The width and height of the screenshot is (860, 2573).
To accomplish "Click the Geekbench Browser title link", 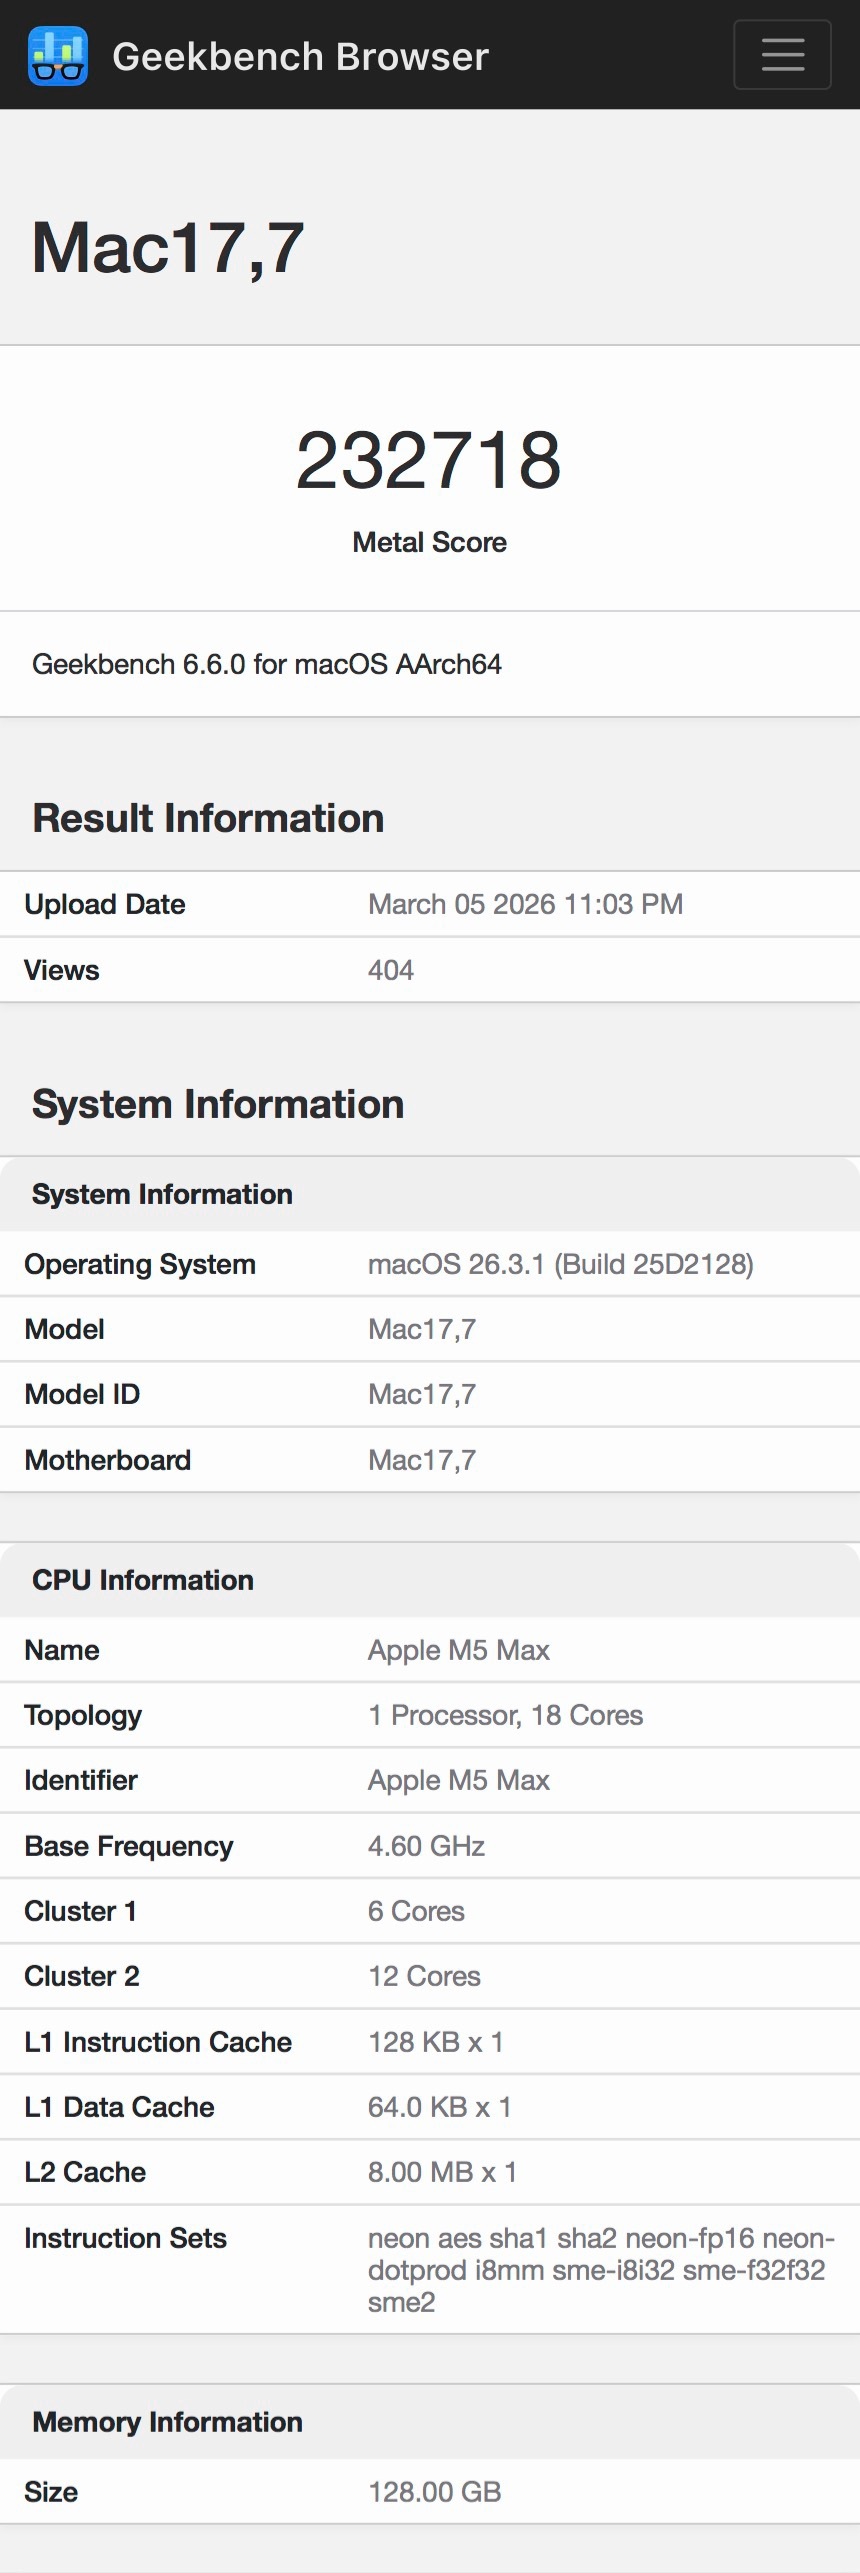I will [x=300, y=57].
